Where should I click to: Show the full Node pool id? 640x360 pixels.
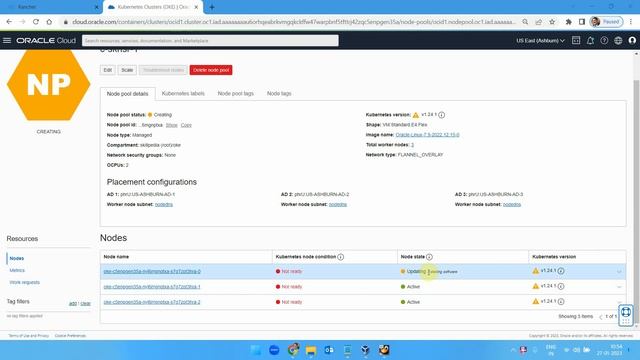(x=171, y=125)
